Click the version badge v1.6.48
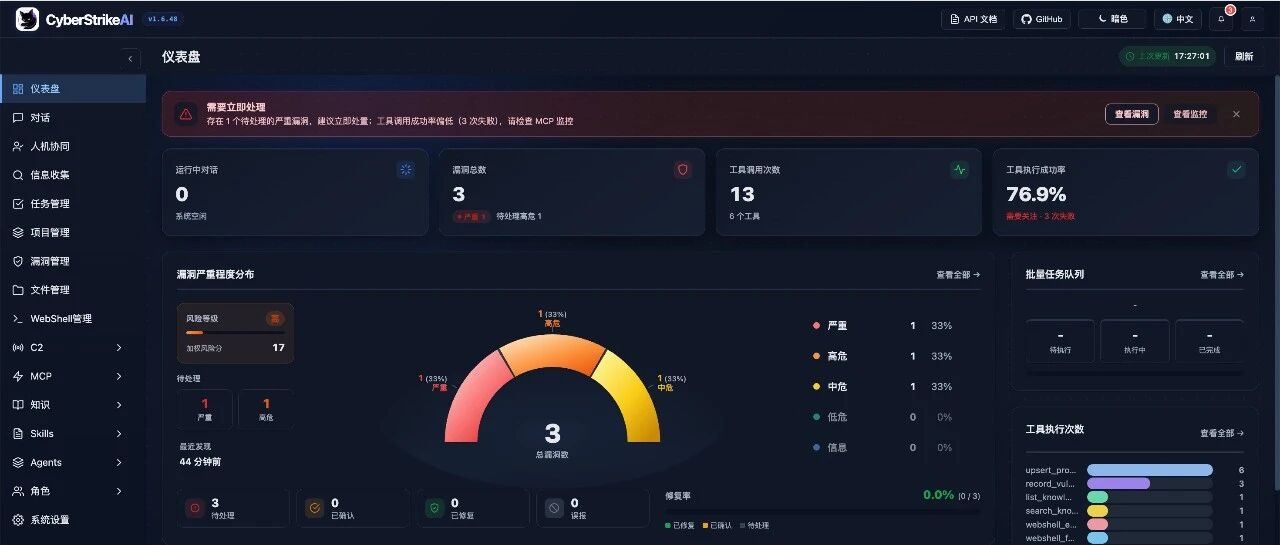The width and height of the screenshot is (1280, 545). pyautogui.click(x=164, y=19)
